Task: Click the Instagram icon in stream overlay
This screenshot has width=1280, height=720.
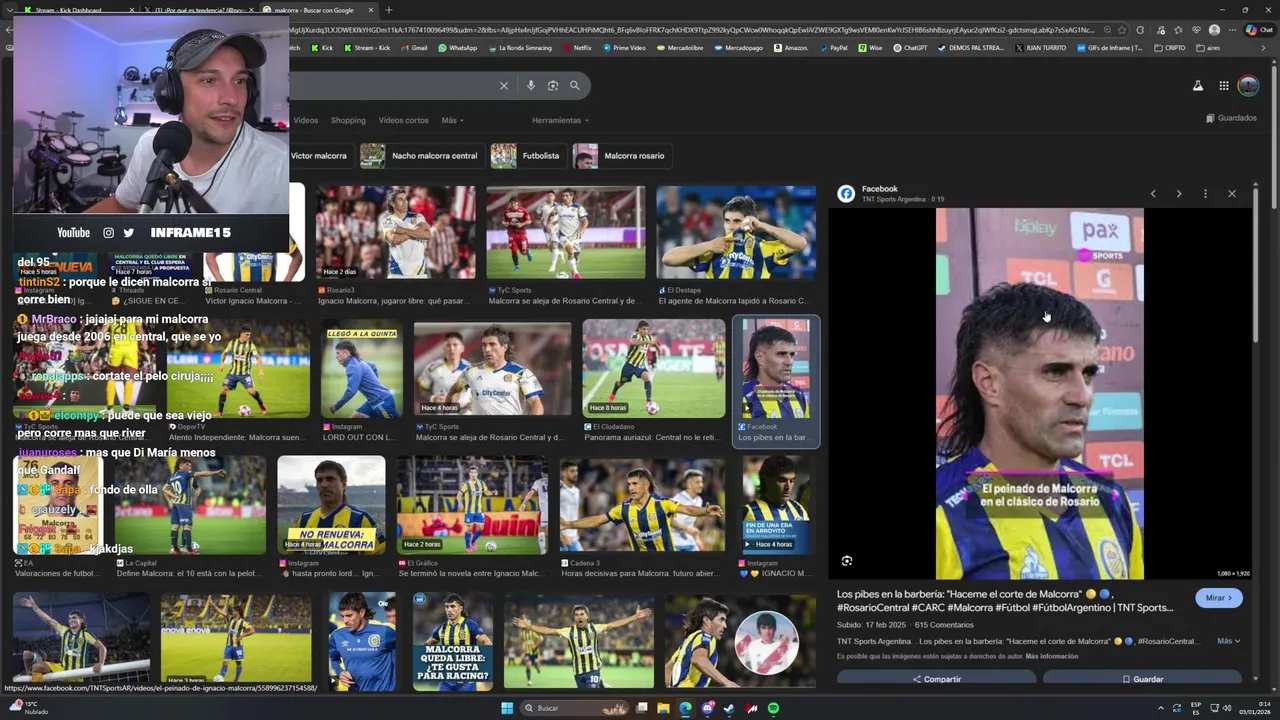Action: coord(108,233)
